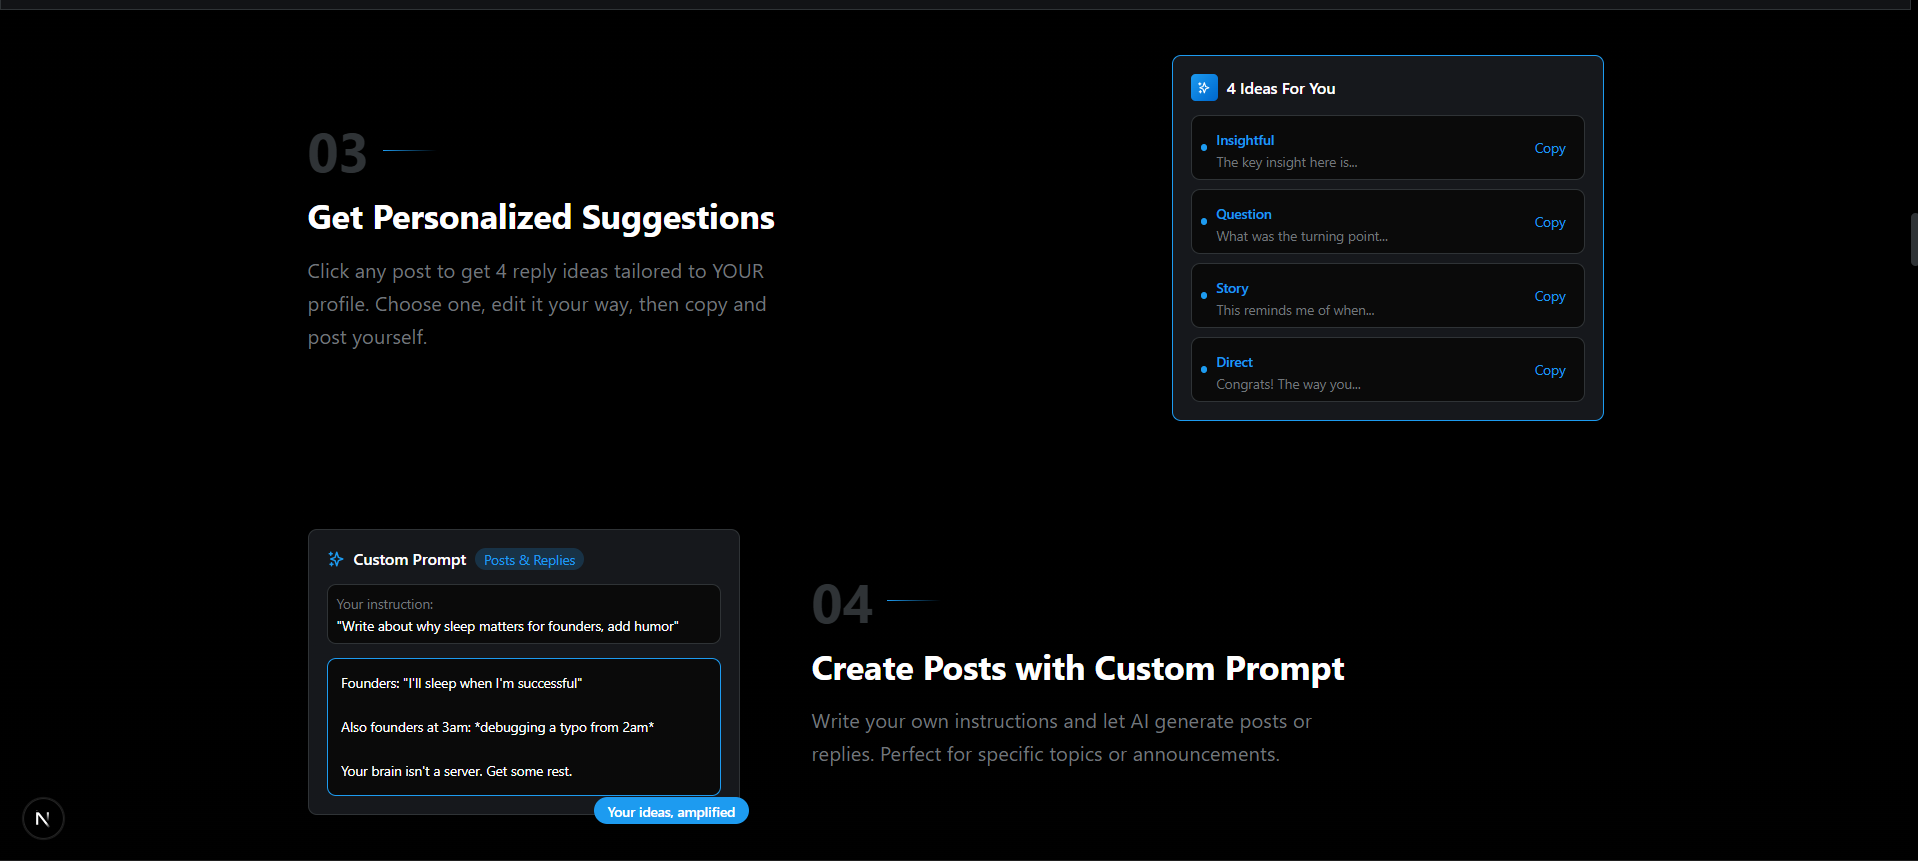The width and height of the screenshot is (1918, 861).
Task: Click the 'Your ideas, amplified' badge
Action: pyautogui.click(x=671, y=811)
